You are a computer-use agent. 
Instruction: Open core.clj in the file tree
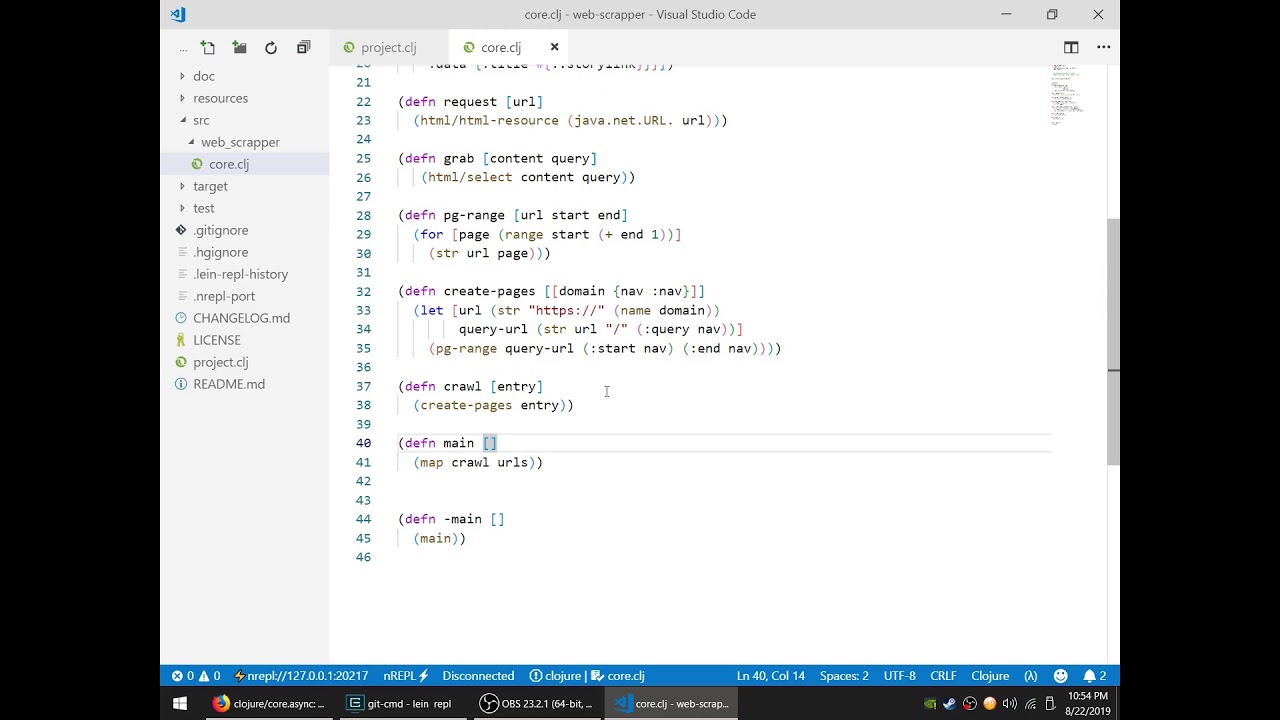229,164
